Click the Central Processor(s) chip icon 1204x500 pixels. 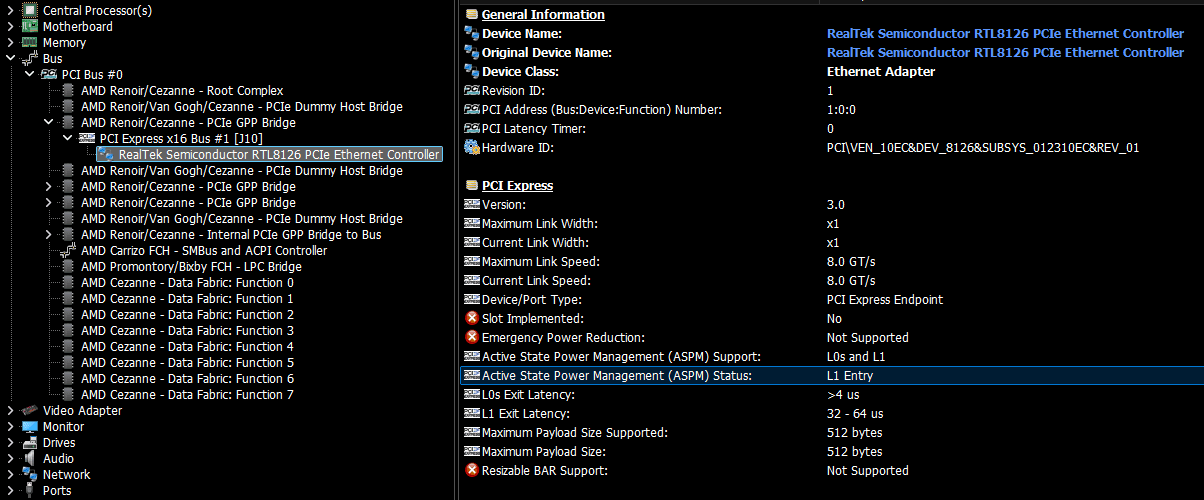[x=29, y=11]
